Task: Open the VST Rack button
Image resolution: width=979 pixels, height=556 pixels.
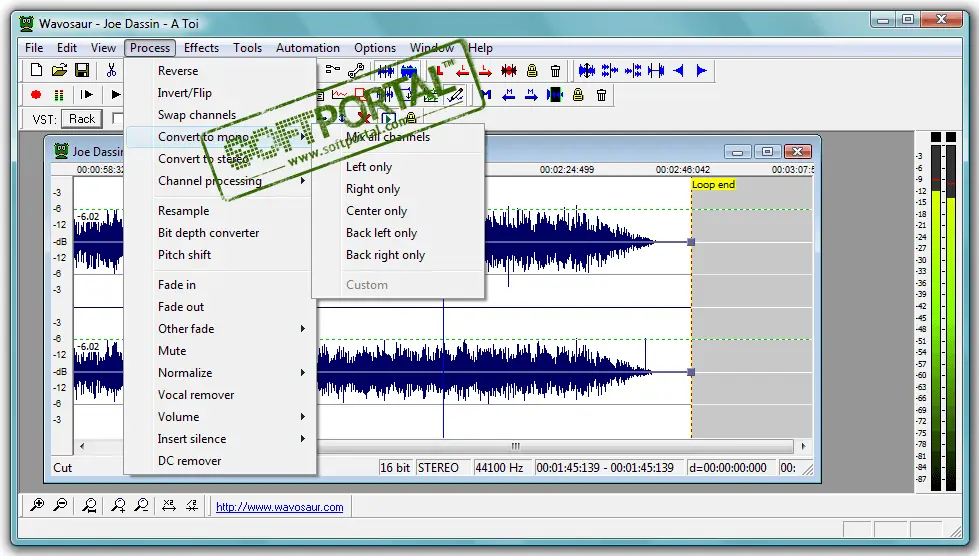Action: pyautogui.click(x=82, y=119)
